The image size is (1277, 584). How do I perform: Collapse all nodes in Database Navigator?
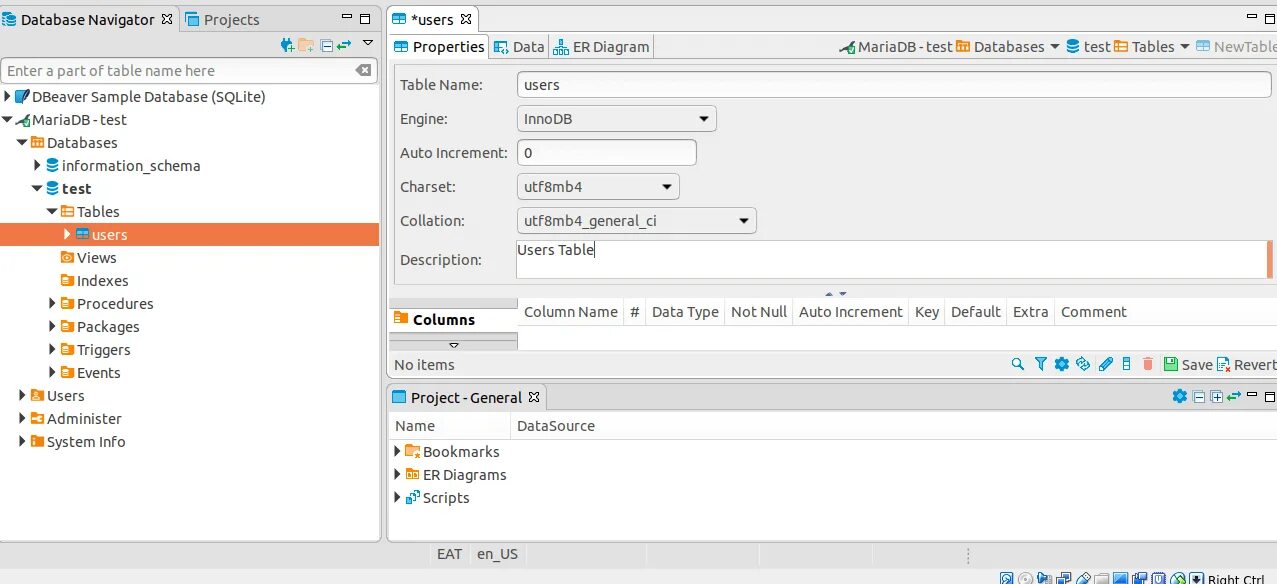[x=327, y=45]
